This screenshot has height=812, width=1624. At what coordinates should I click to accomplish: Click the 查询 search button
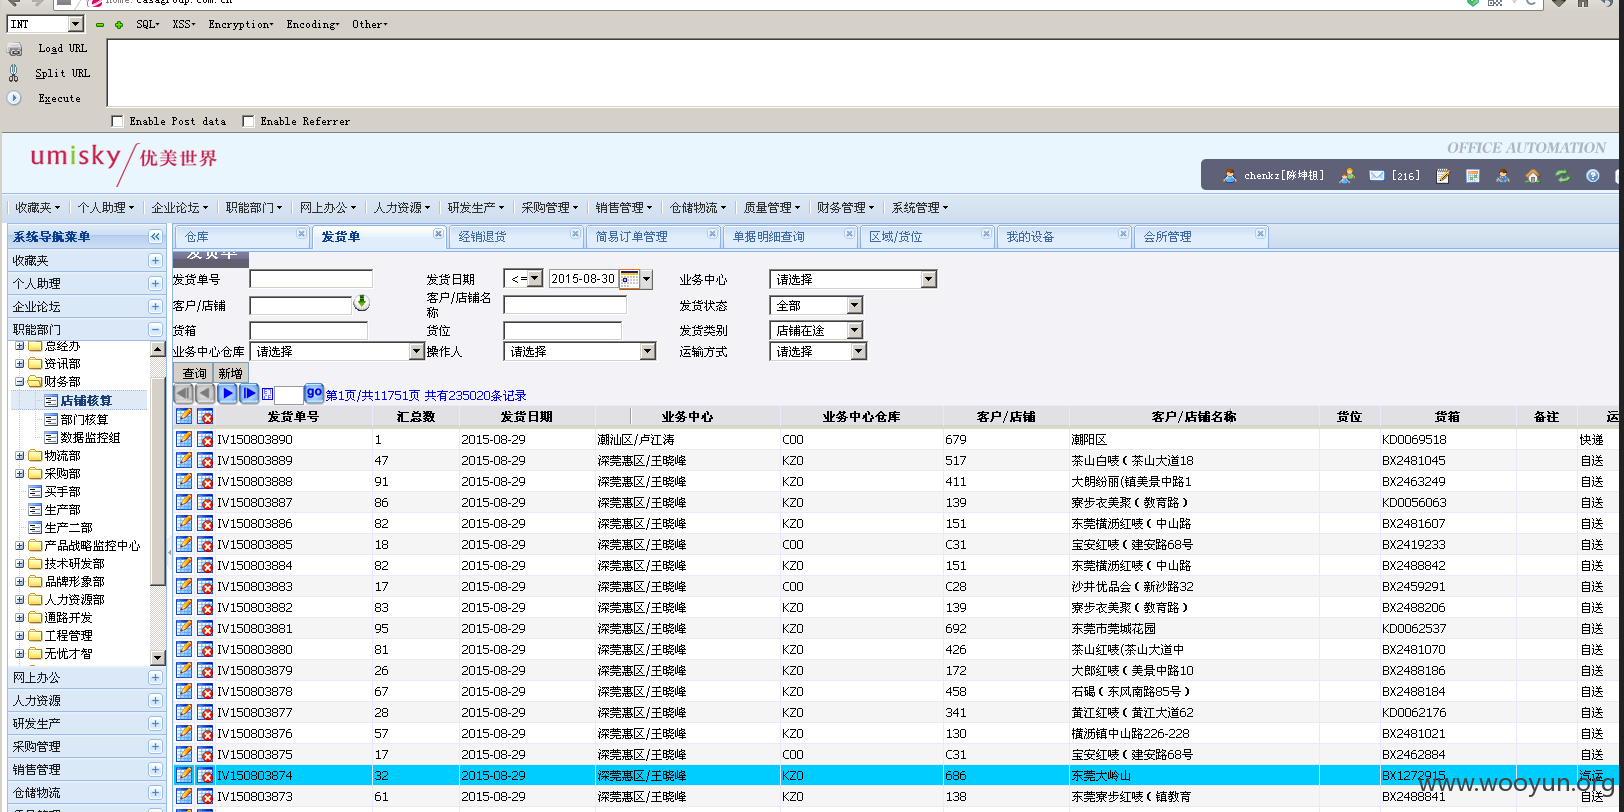[194, 373]
